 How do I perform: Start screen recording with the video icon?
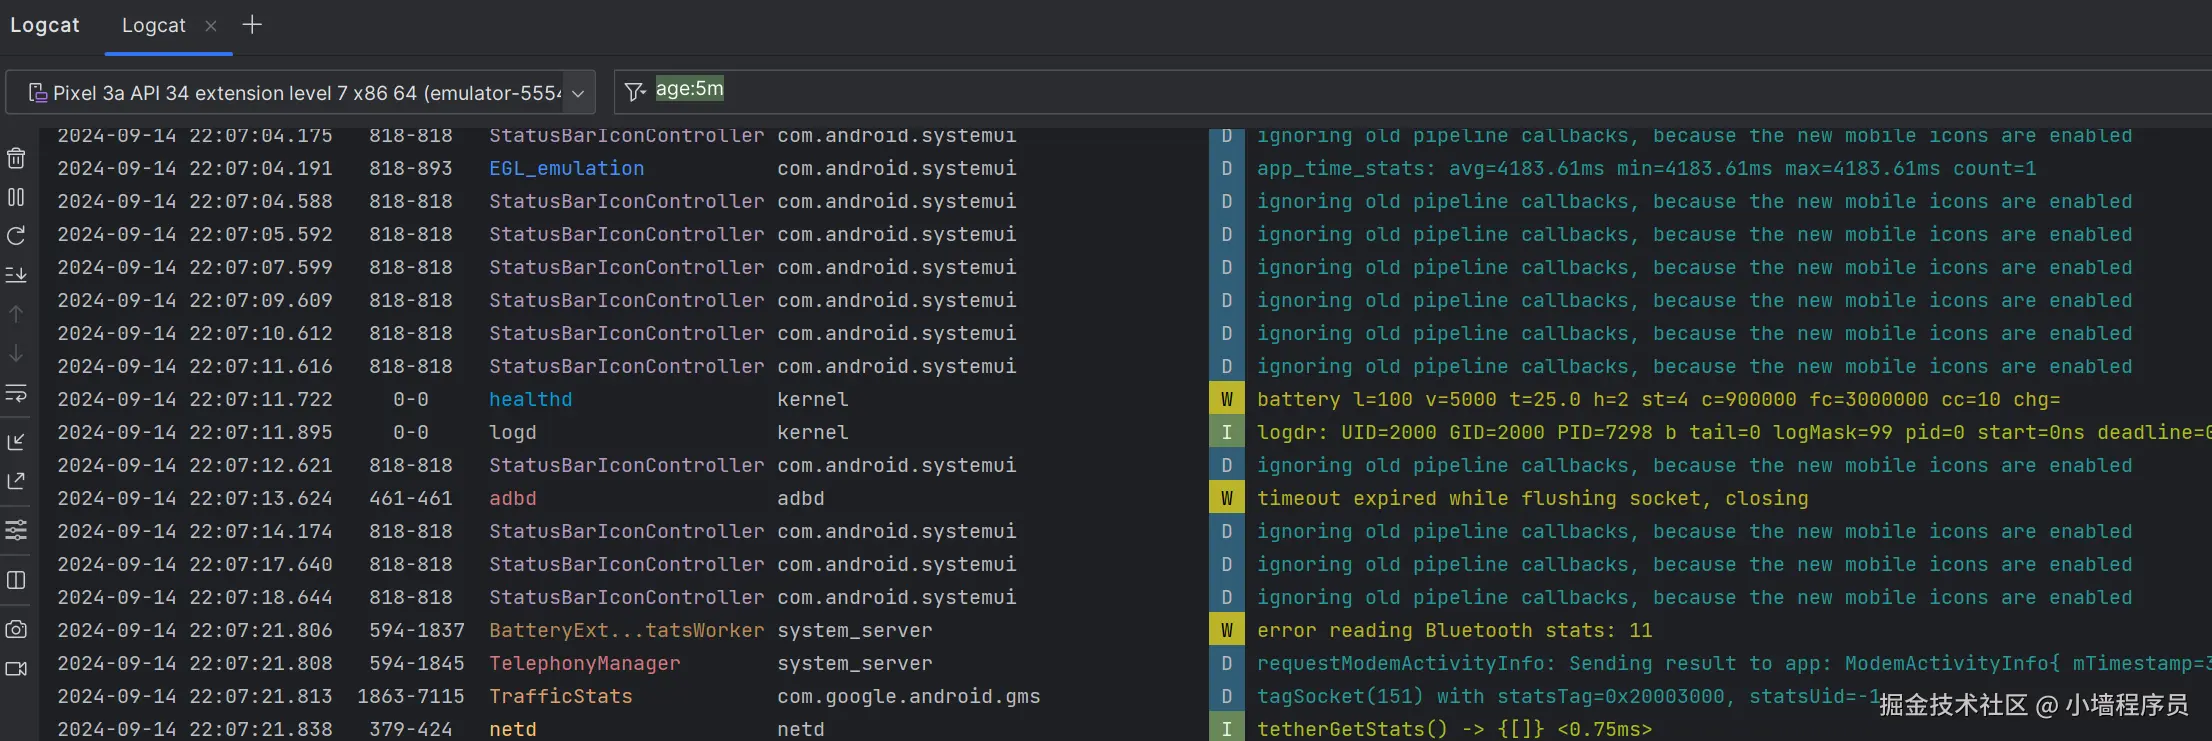coord(16,669)
